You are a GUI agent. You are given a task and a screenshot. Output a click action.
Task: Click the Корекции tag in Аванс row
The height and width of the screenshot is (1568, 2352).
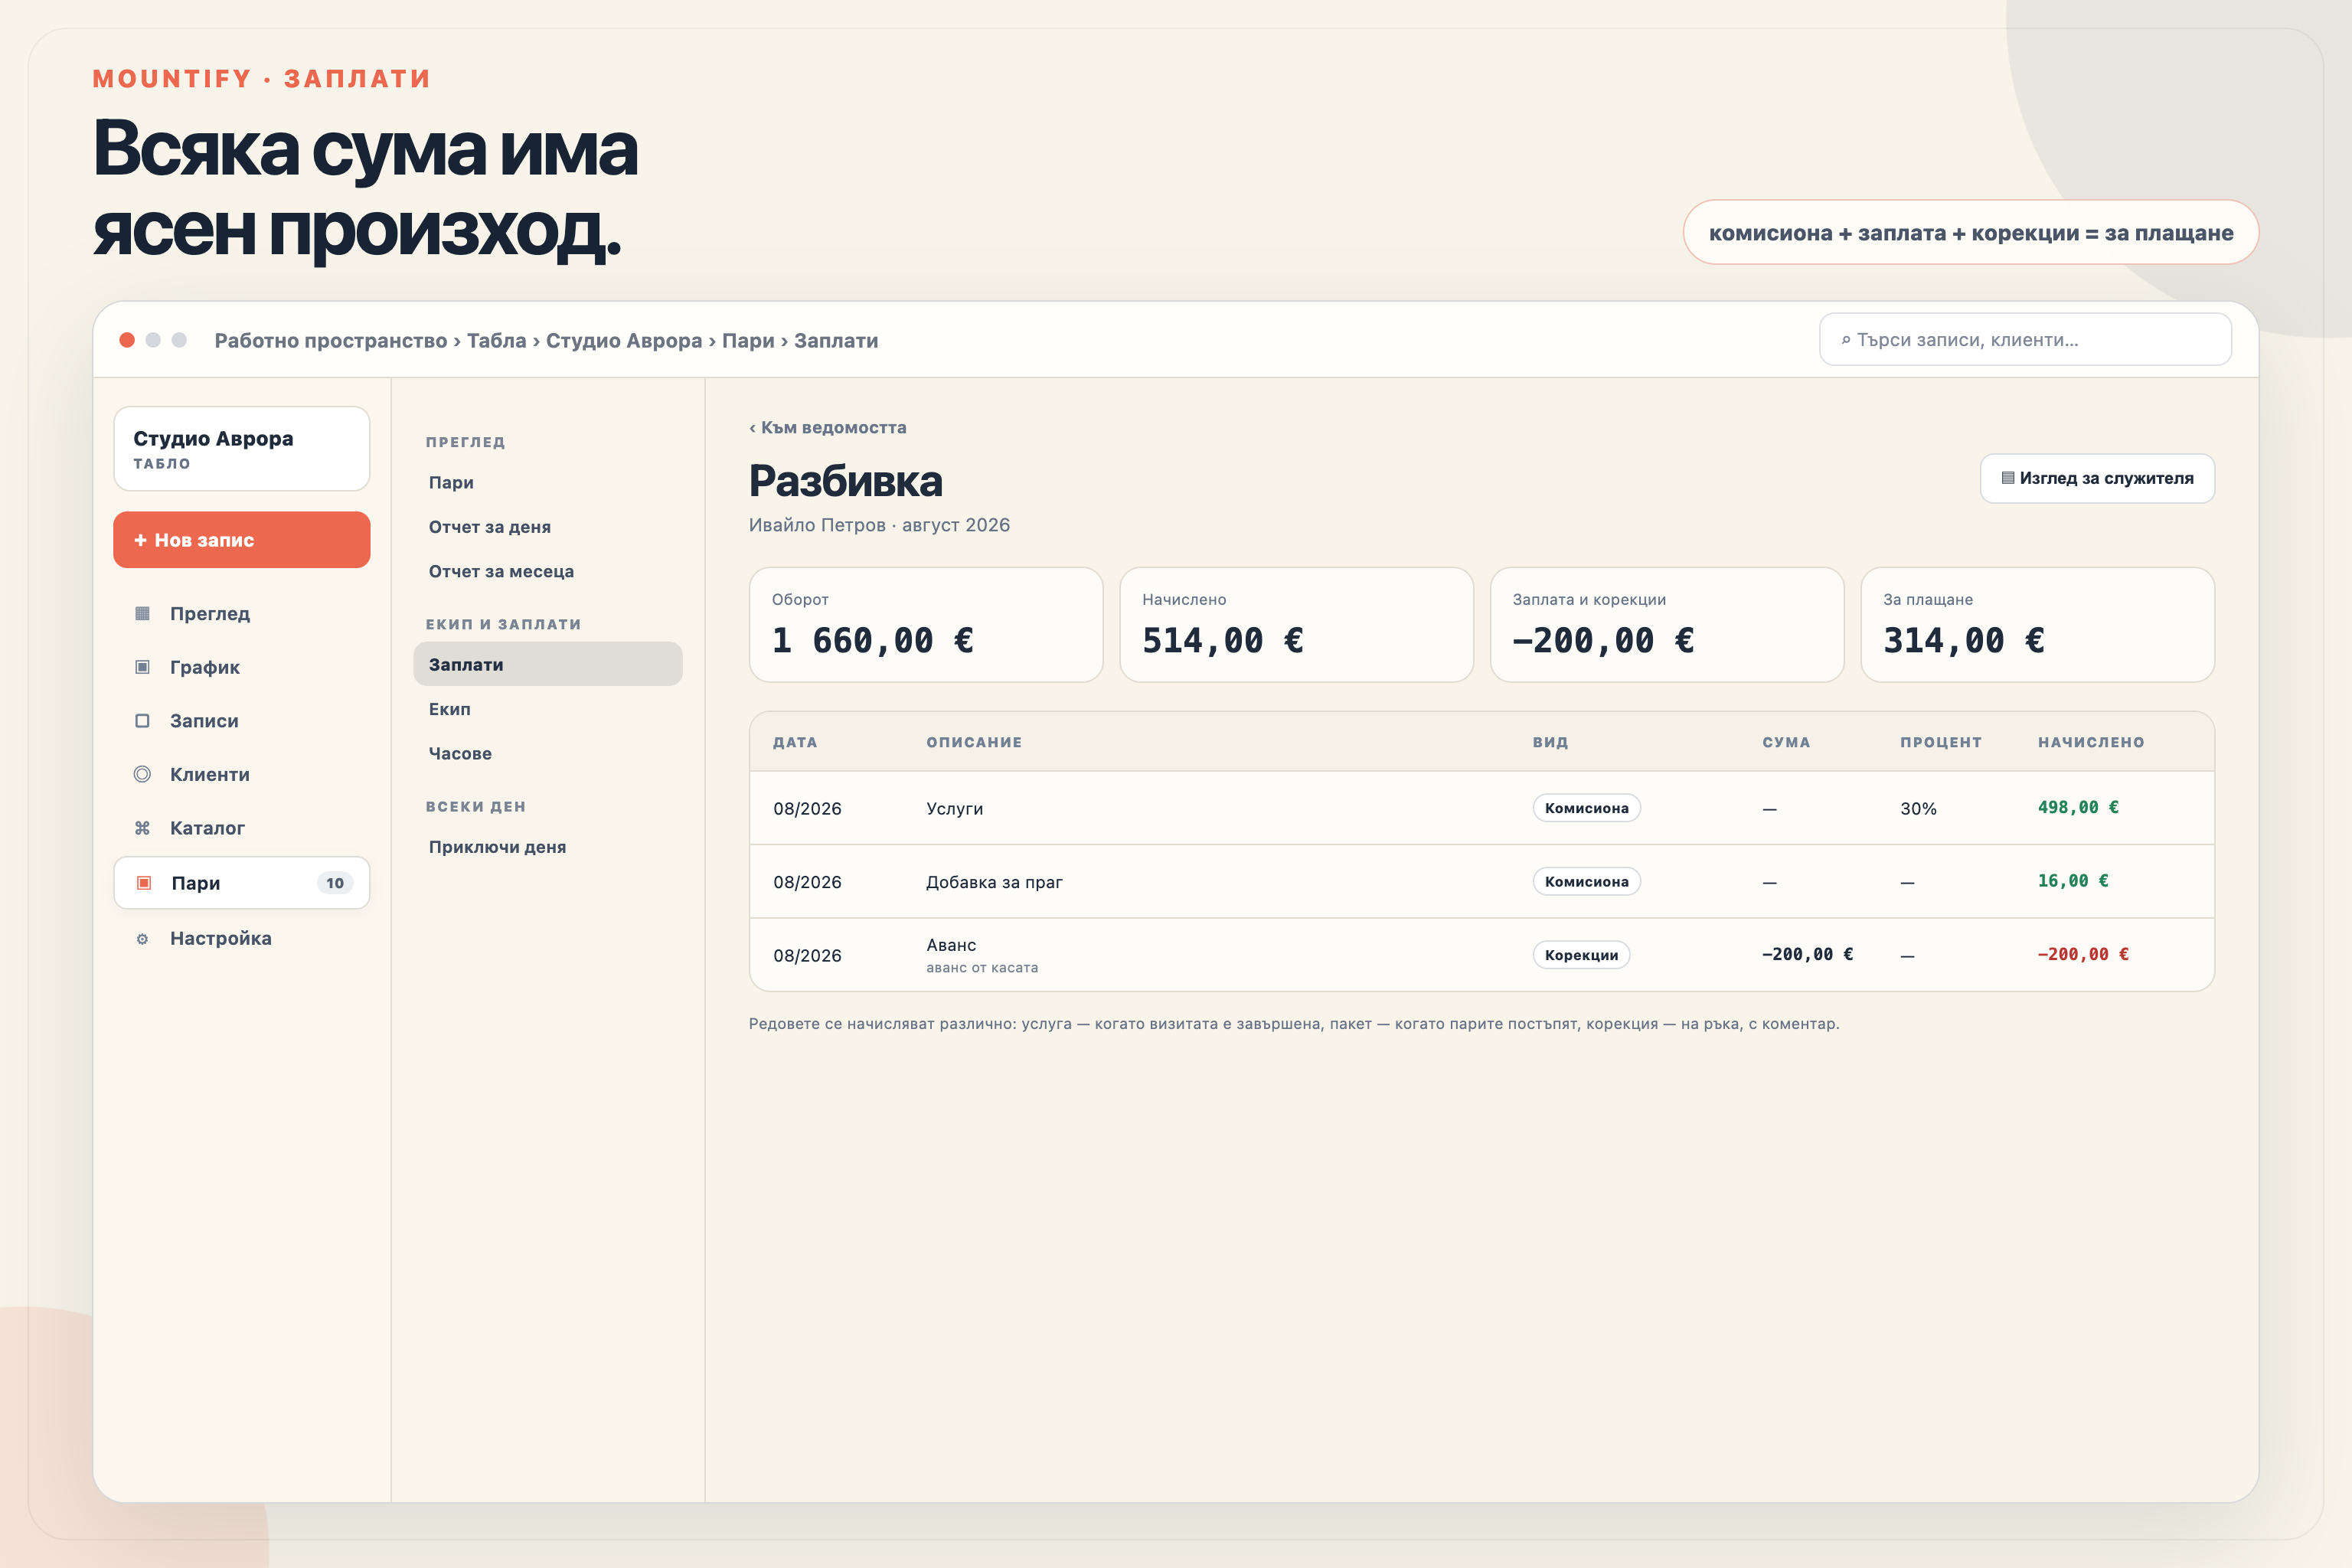[1581, 955]
